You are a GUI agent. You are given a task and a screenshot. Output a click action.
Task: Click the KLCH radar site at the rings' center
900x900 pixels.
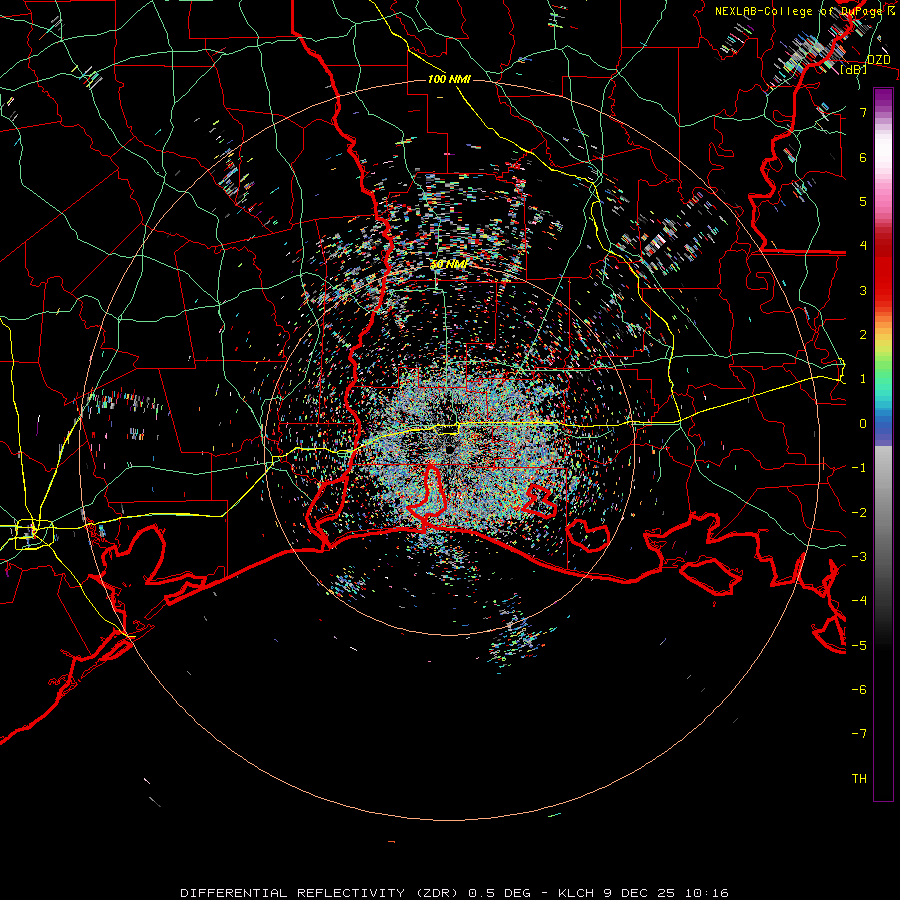(x=450, y=449)
